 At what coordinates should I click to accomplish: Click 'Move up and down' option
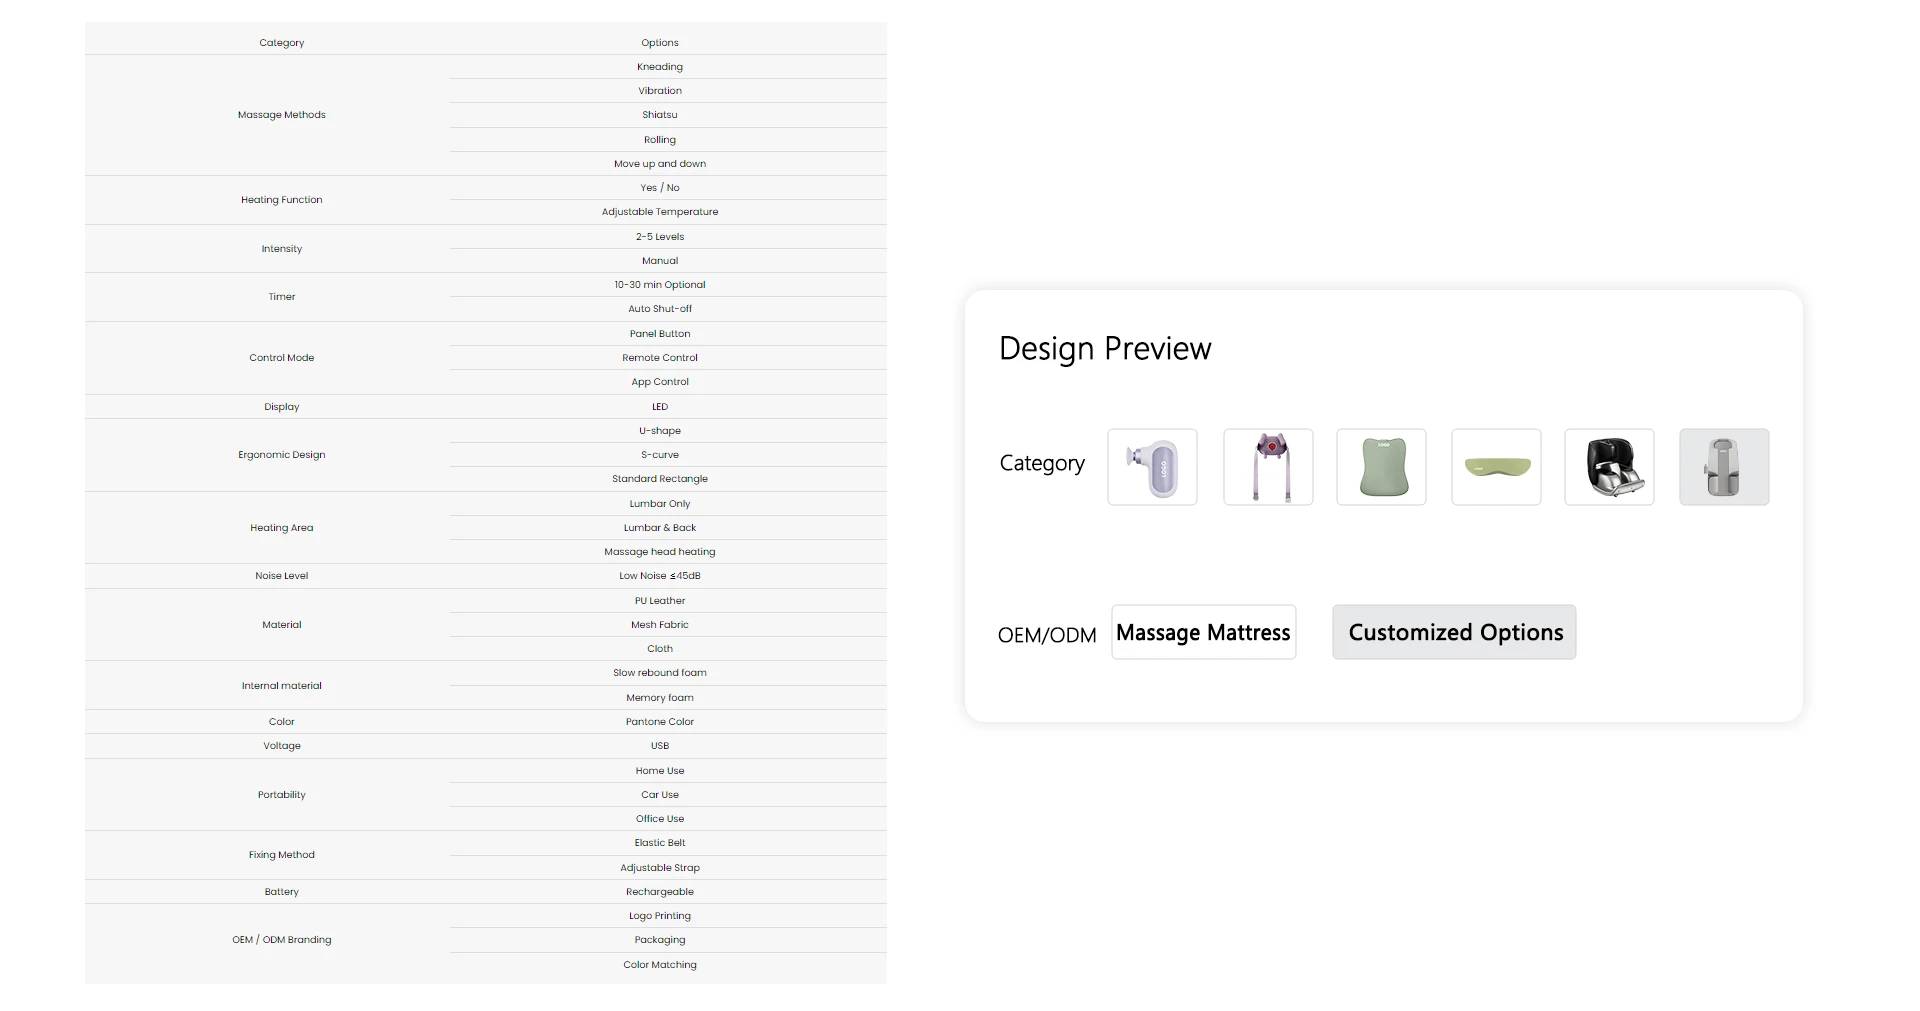(x=660, y=164)
